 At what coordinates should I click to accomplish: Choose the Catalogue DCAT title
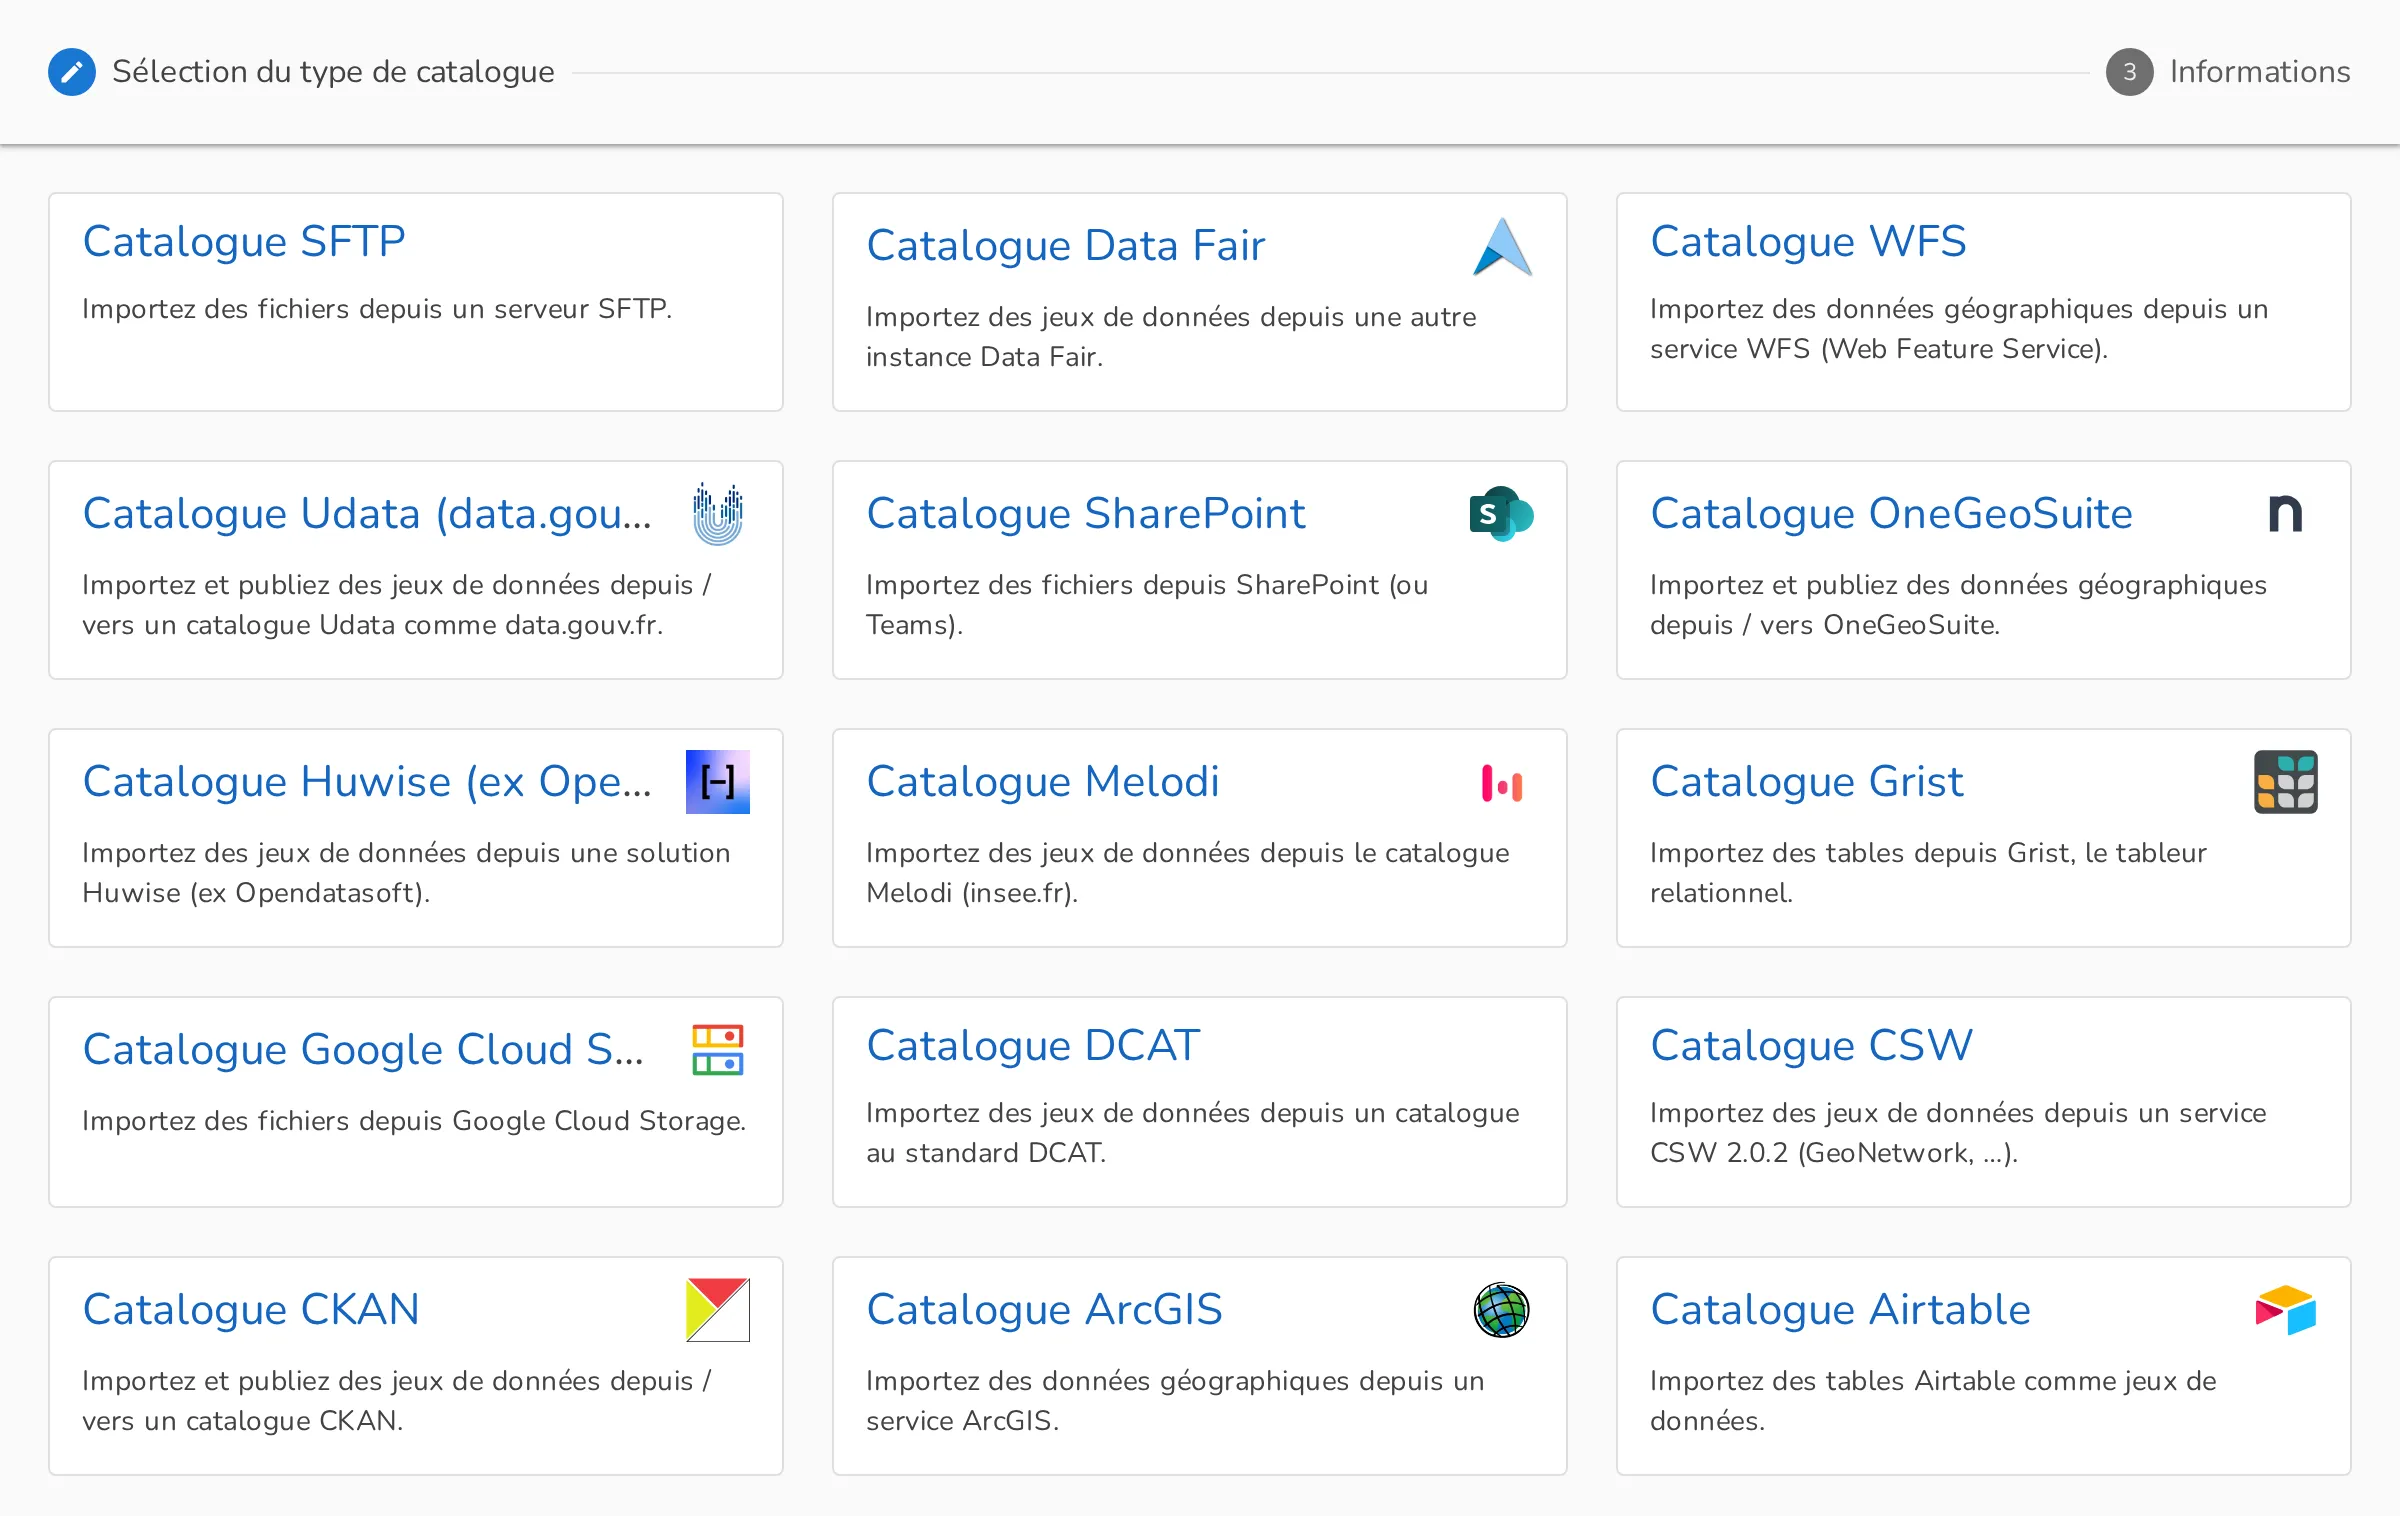1033,1045
